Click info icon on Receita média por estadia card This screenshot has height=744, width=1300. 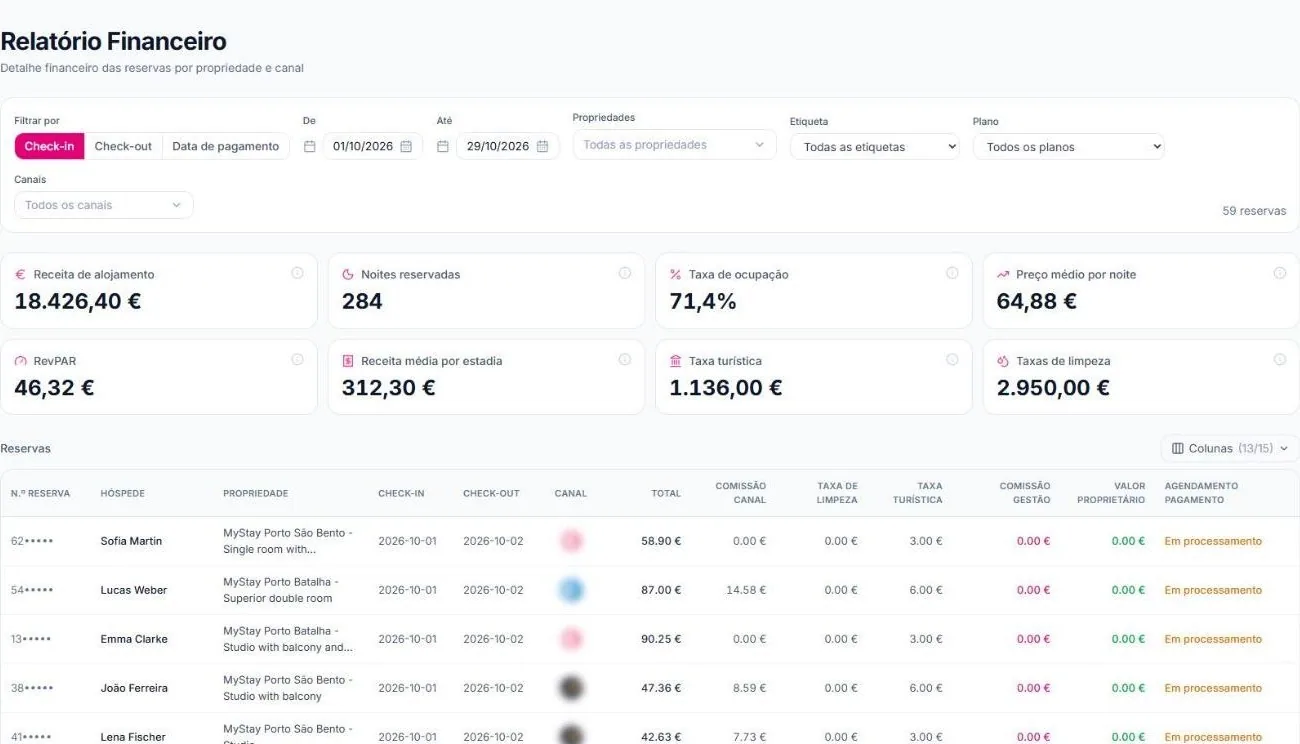[x=625, y=360]
